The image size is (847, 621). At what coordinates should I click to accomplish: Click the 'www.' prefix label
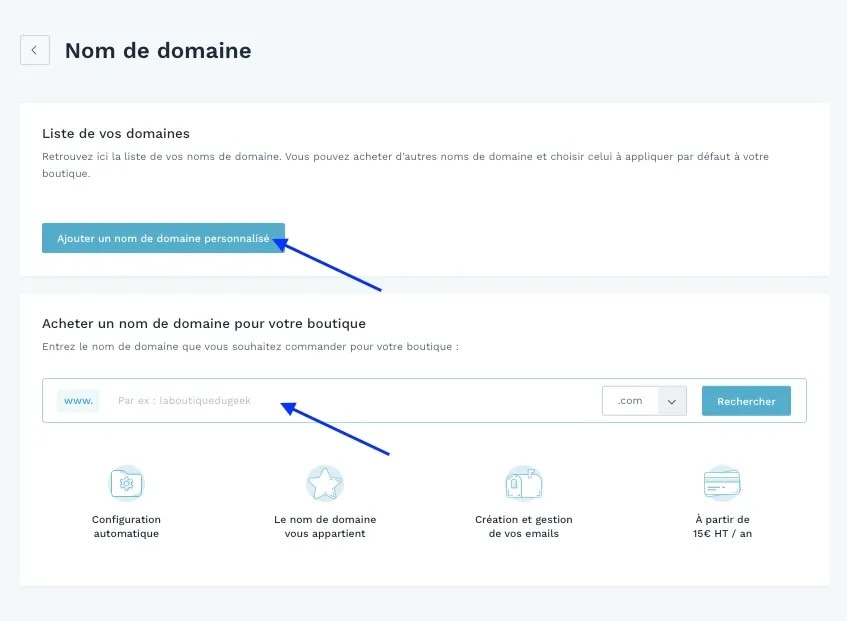pyautogui.click(x=78, y=401)
